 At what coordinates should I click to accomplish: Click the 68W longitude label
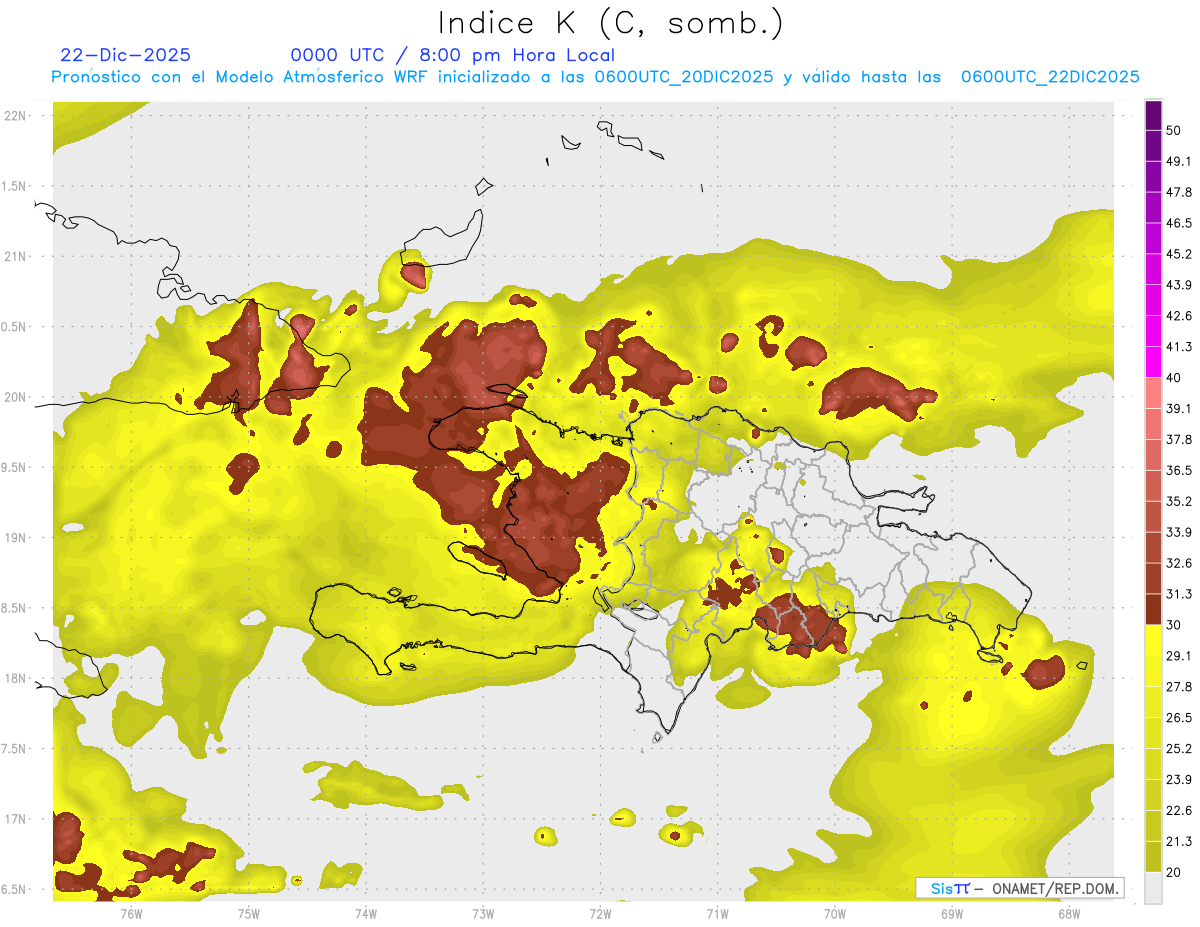click(x=1069, y=913)
